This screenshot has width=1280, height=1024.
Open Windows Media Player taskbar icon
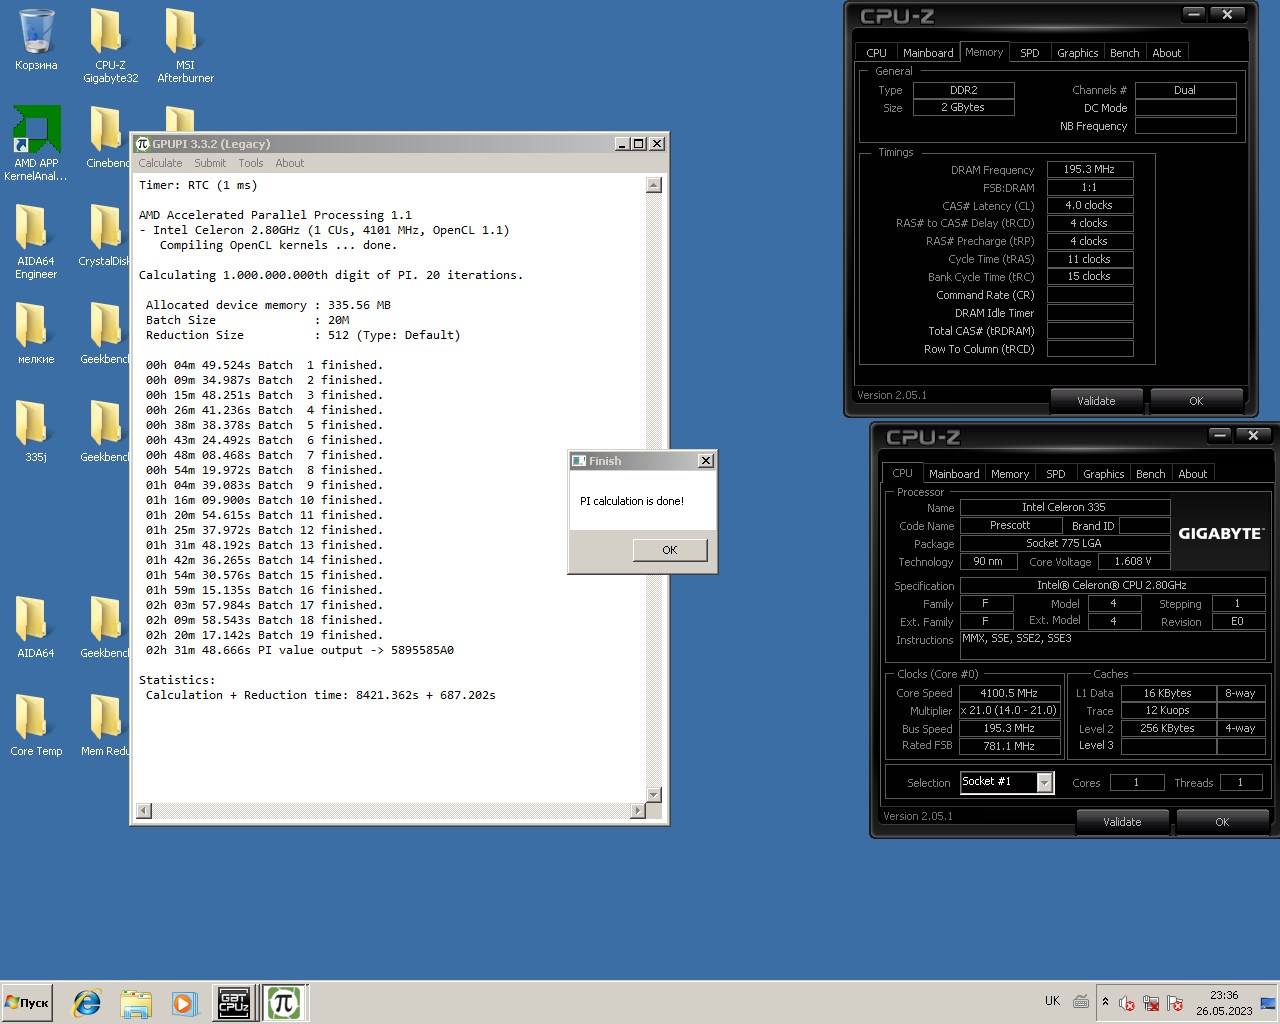(184, 1003)
